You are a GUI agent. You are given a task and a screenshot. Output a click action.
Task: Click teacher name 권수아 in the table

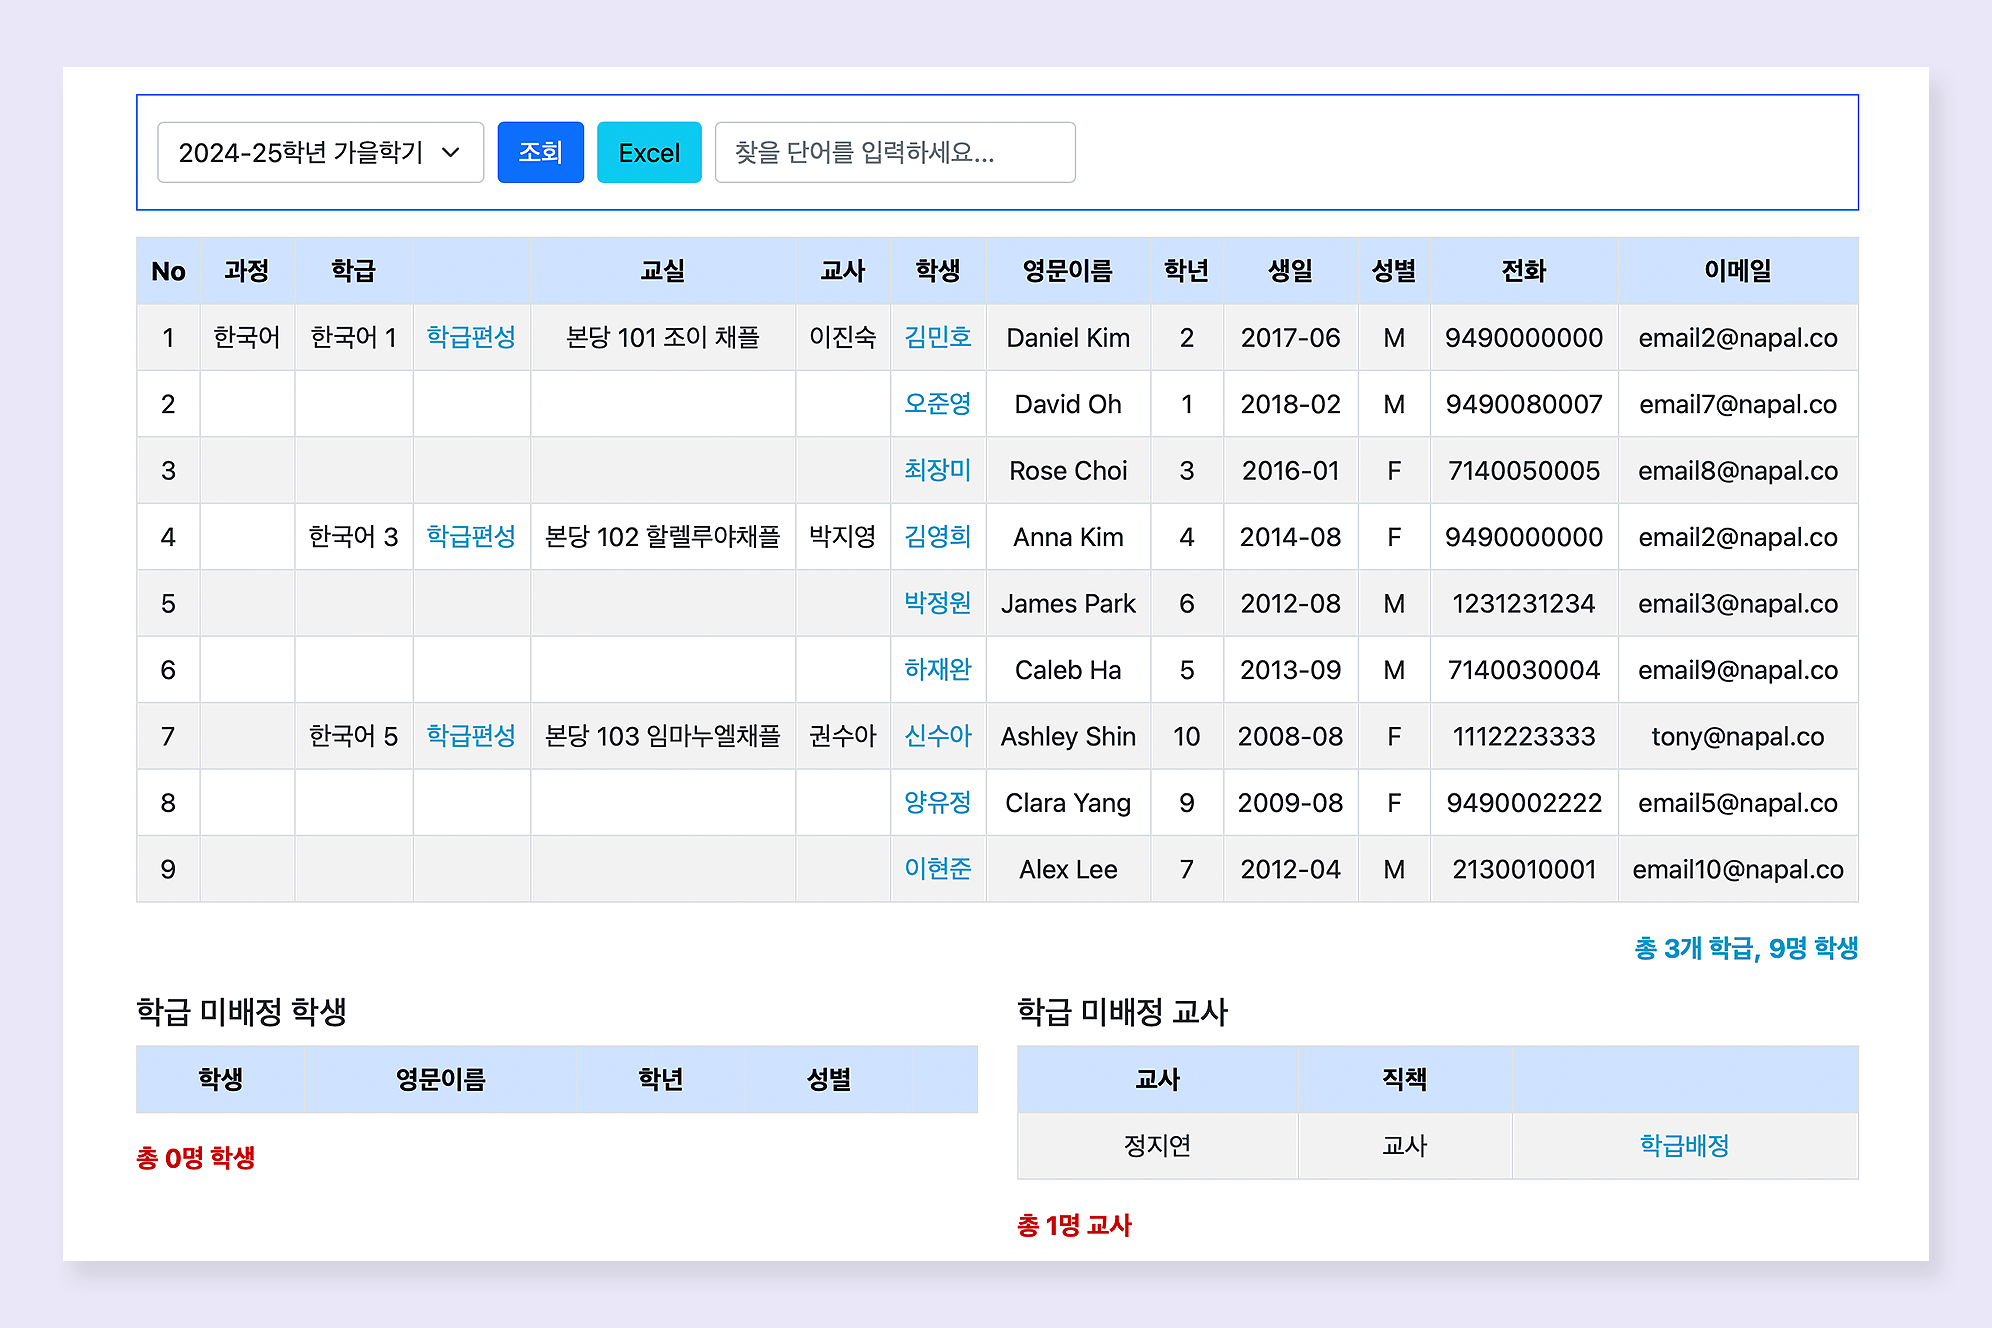[842, 735]
